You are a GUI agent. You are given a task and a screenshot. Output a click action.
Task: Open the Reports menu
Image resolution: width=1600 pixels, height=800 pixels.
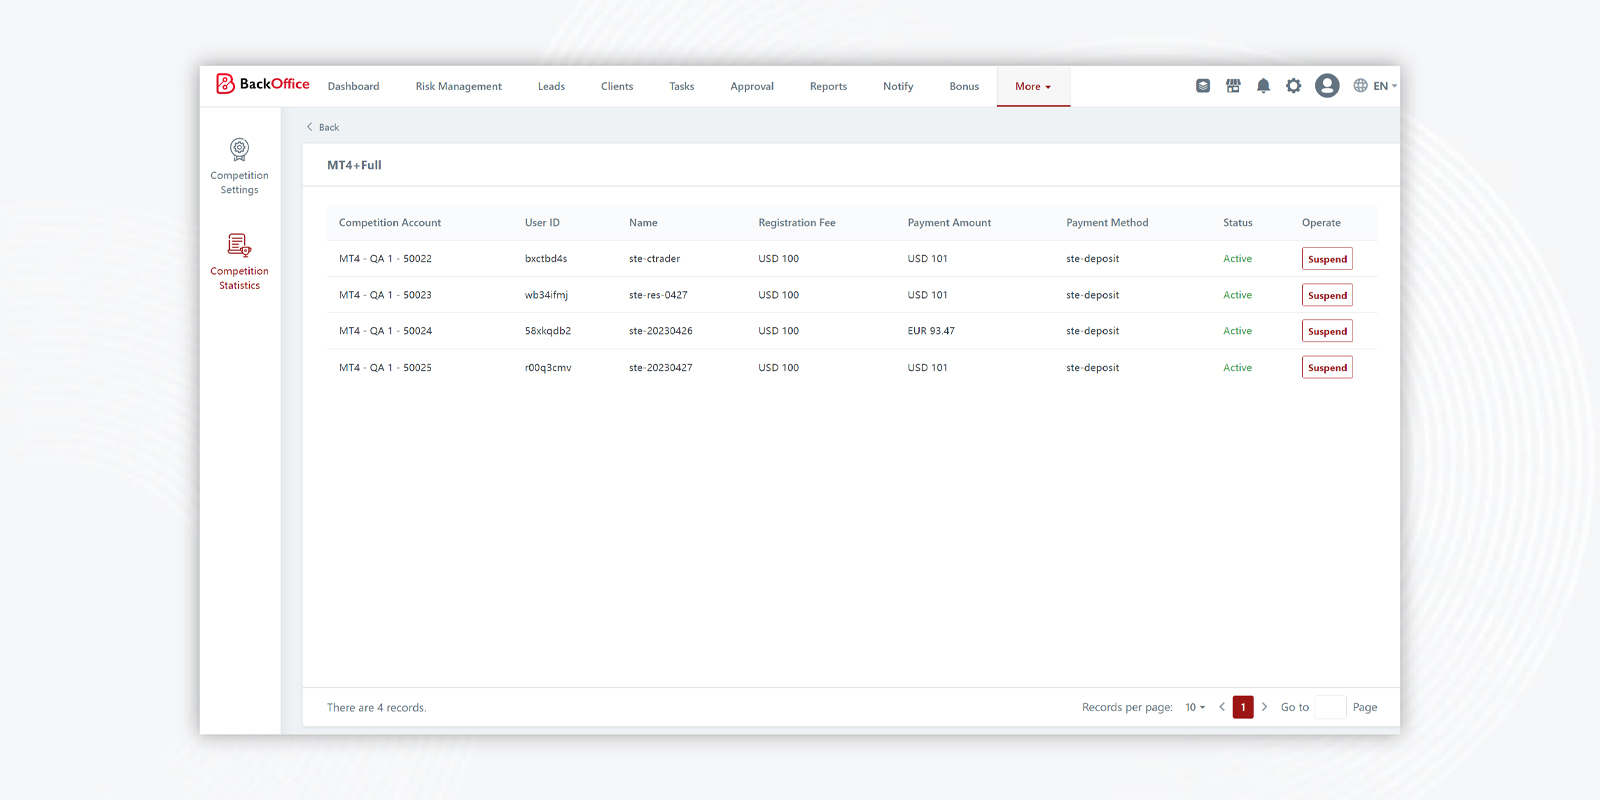click(x=828, y=87)
